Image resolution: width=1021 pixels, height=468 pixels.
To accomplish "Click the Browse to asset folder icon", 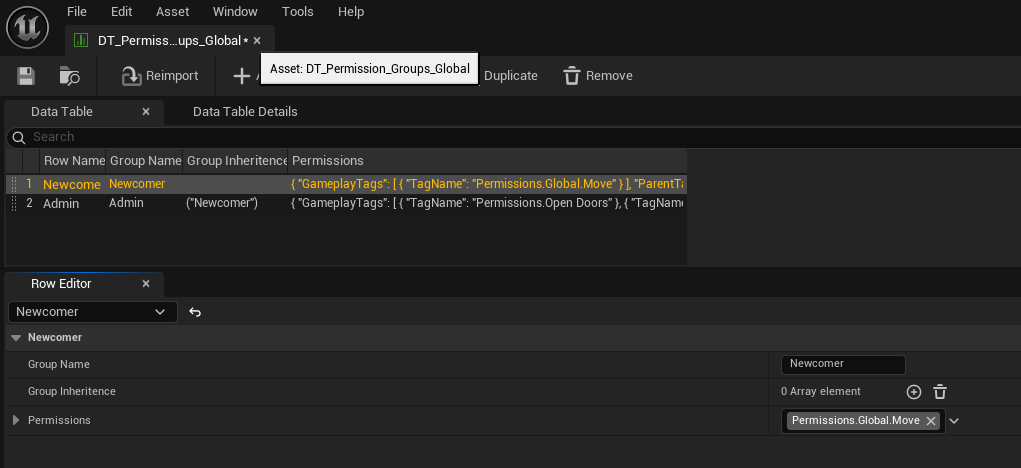I will [70, 76].
